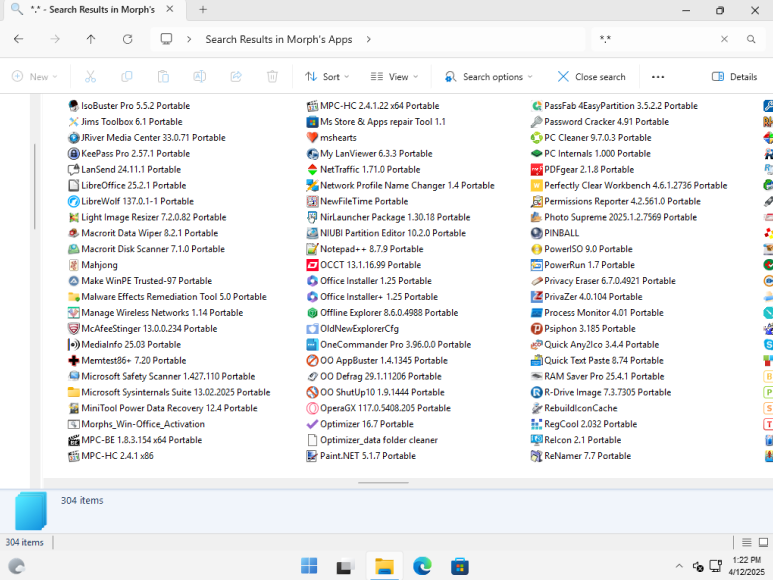773x580 pixels.
Task: Switch to details list view icon in status bar
Action: [x=746, y=542]
